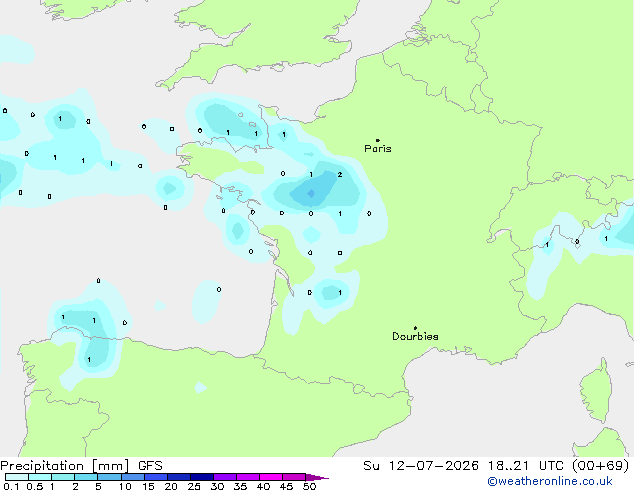Viewport: 634px width, 490px height.
Task: Click the 'Precipitation [mm]' title text
Action: click(x=65, y=466)
